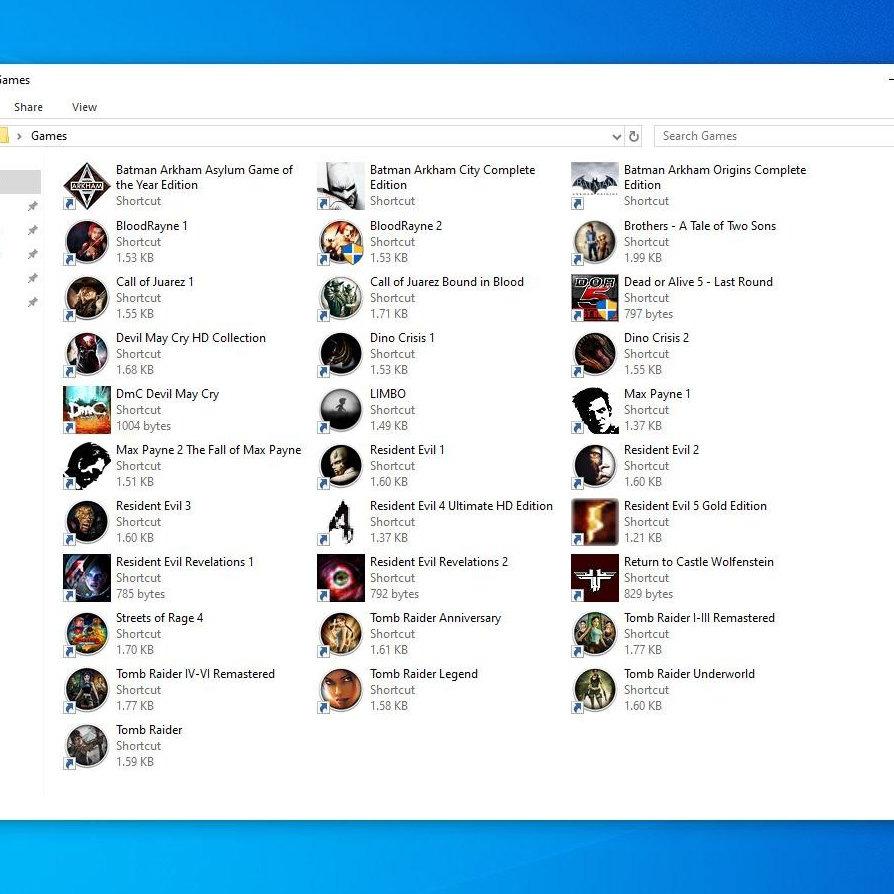
Task: Select the Max Payne 1 icon
Action: pyautogui.click(x=595, y=410)
